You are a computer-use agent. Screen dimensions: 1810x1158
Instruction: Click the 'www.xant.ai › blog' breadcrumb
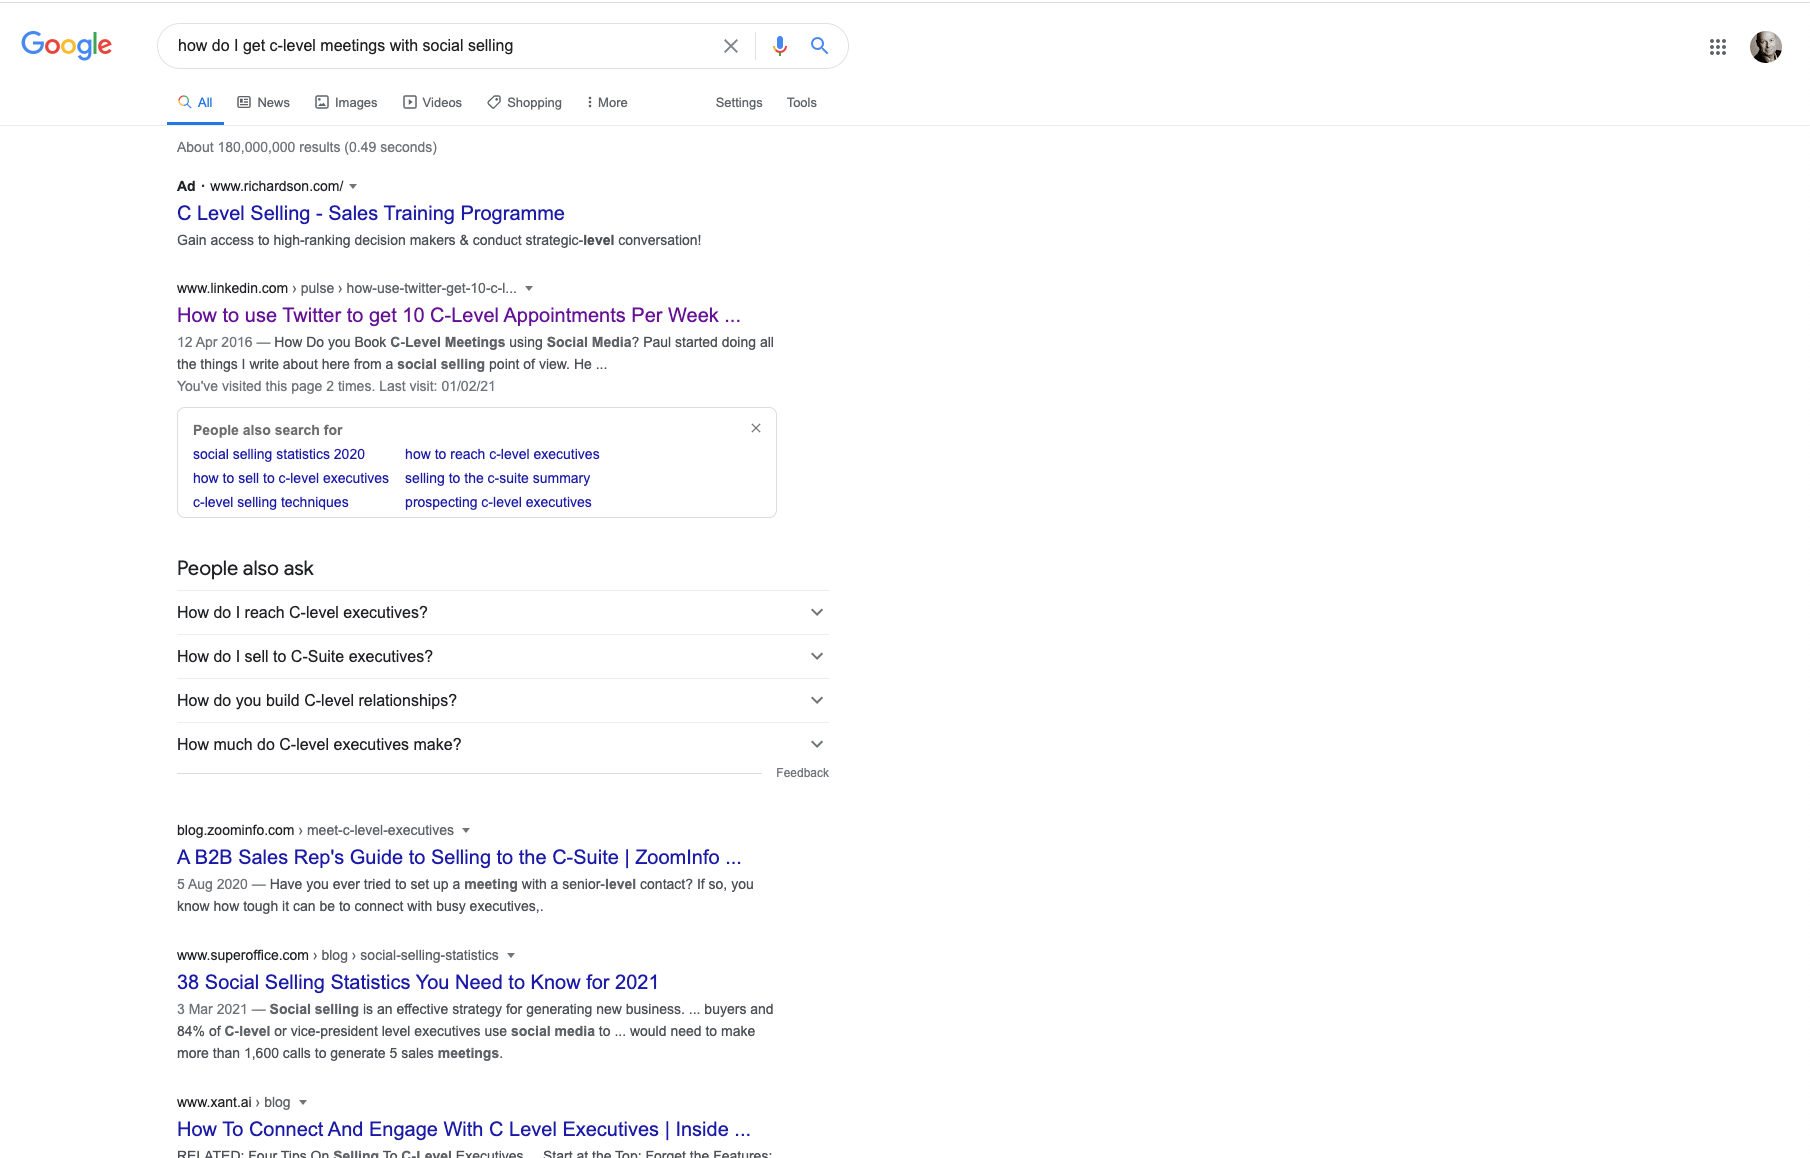(x=234, y=1102)
